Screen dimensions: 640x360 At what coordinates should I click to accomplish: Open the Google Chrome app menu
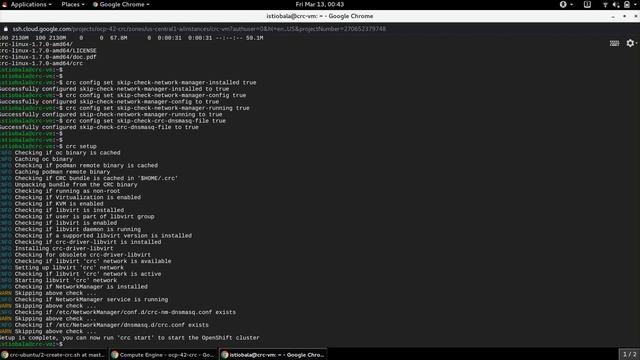(121, 4)
